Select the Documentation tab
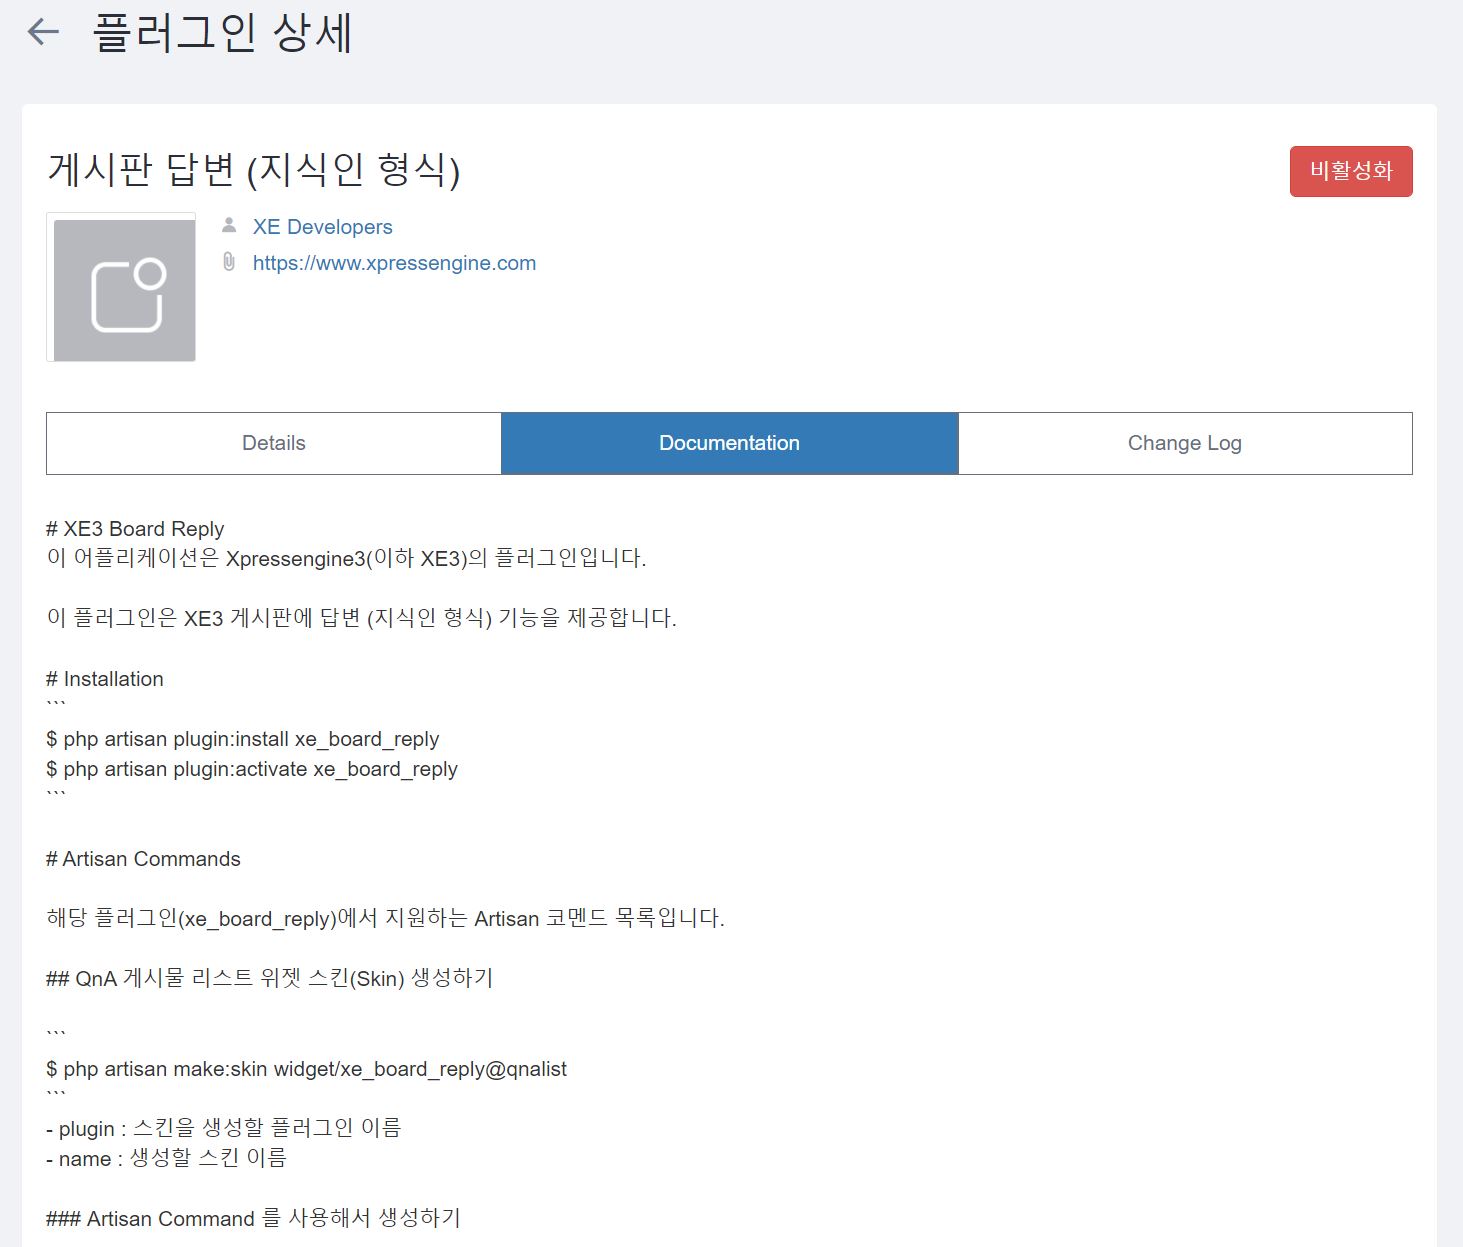Viewport: 1463px width, 1247px height. pyautogui.click(x=730, y=443)
